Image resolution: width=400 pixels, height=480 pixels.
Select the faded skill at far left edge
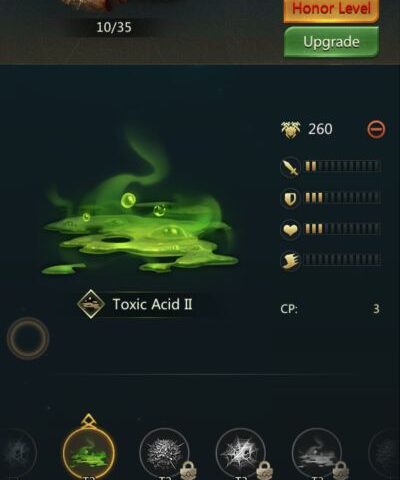(17, 453)
